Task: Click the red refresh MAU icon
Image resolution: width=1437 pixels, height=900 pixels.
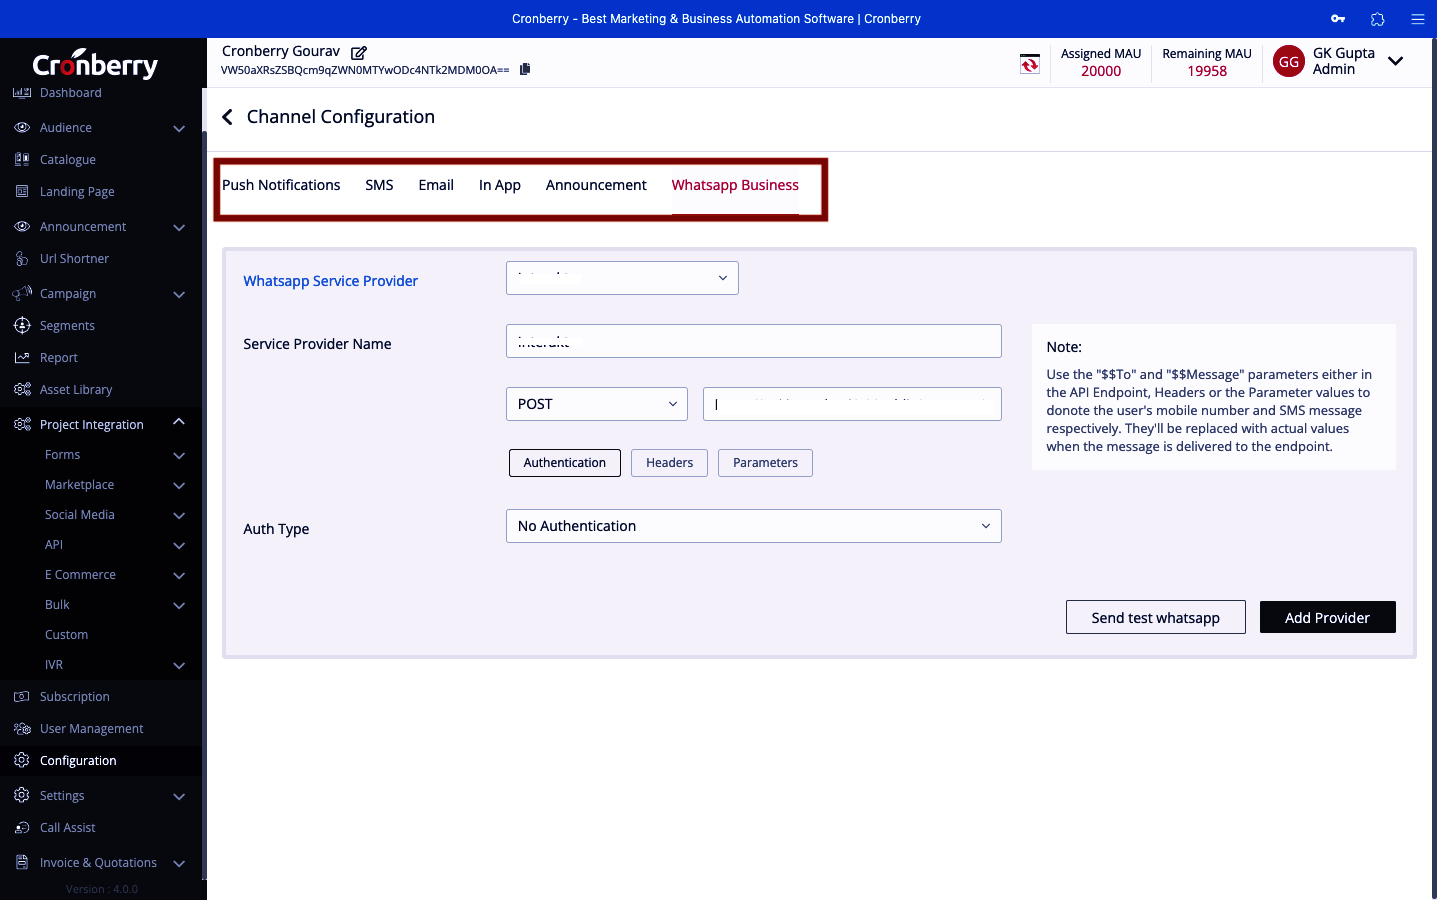Action: pyautogui.click(x=1030, y=64)
